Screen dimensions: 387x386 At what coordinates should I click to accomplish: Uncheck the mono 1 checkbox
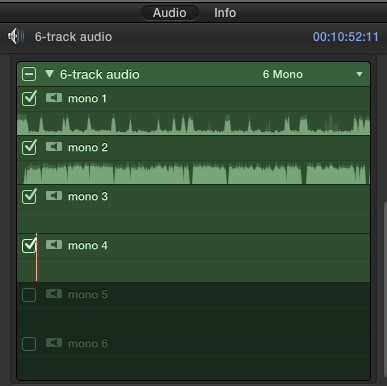click(x=29, y=98)
